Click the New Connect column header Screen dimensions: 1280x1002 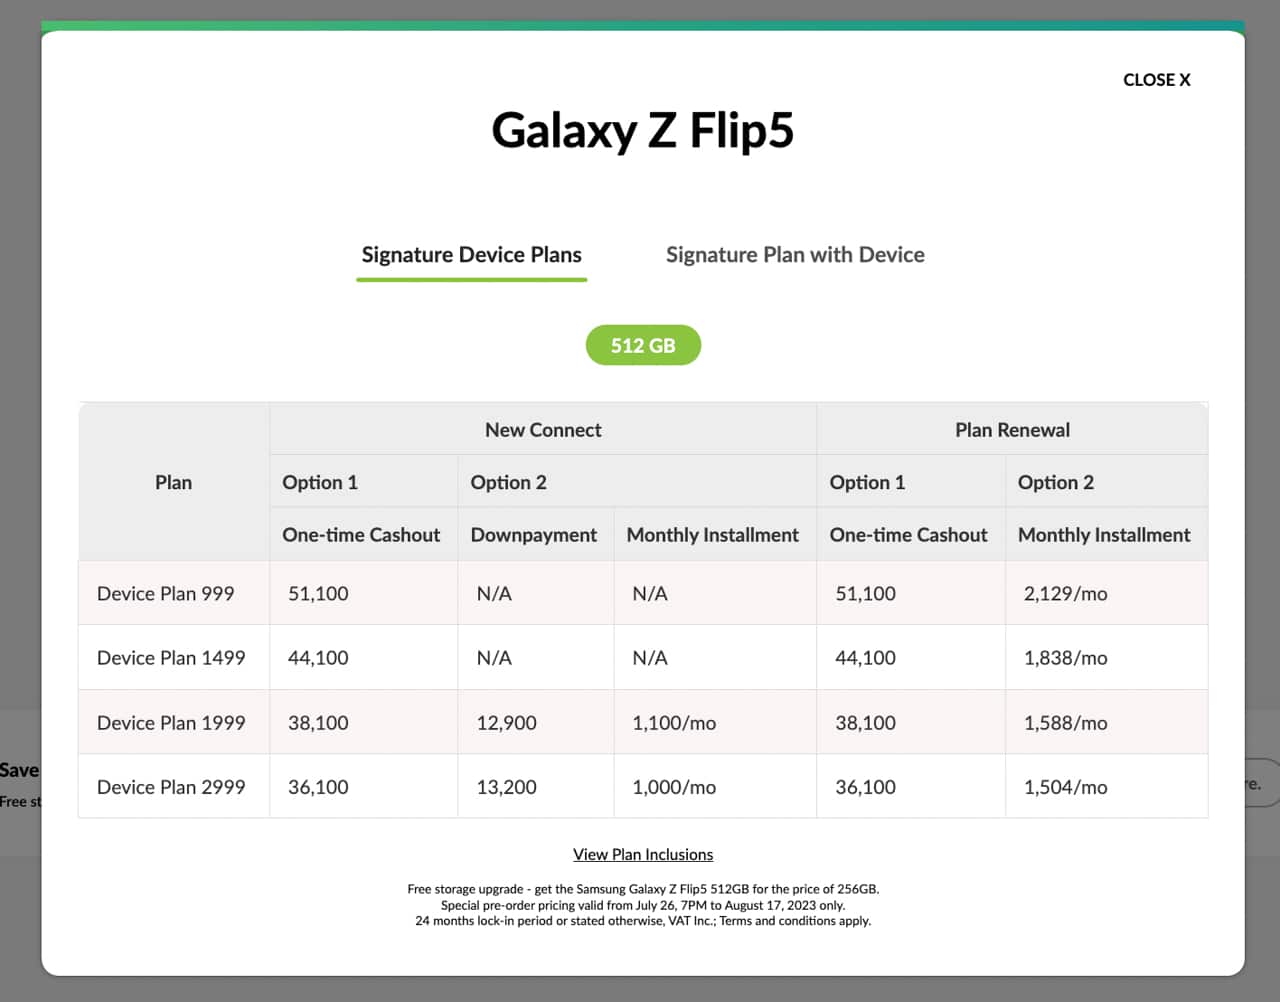point(543,430)
